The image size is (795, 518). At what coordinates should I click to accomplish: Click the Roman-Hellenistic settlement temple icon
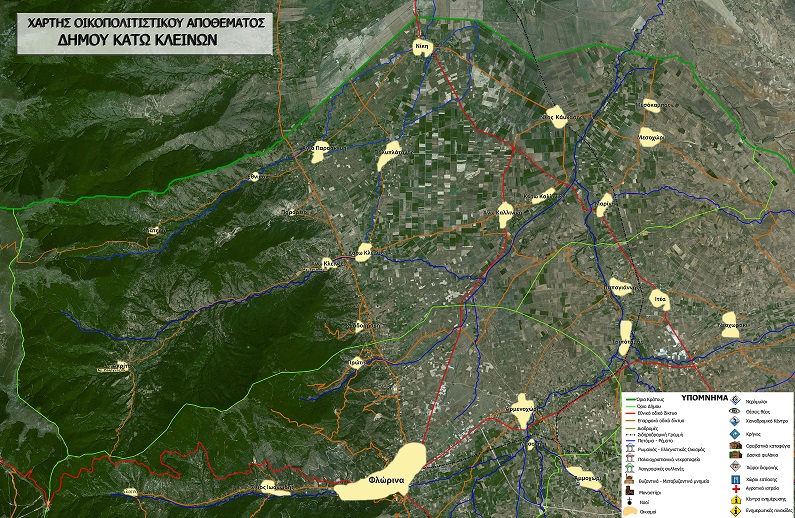coord(628,448)
